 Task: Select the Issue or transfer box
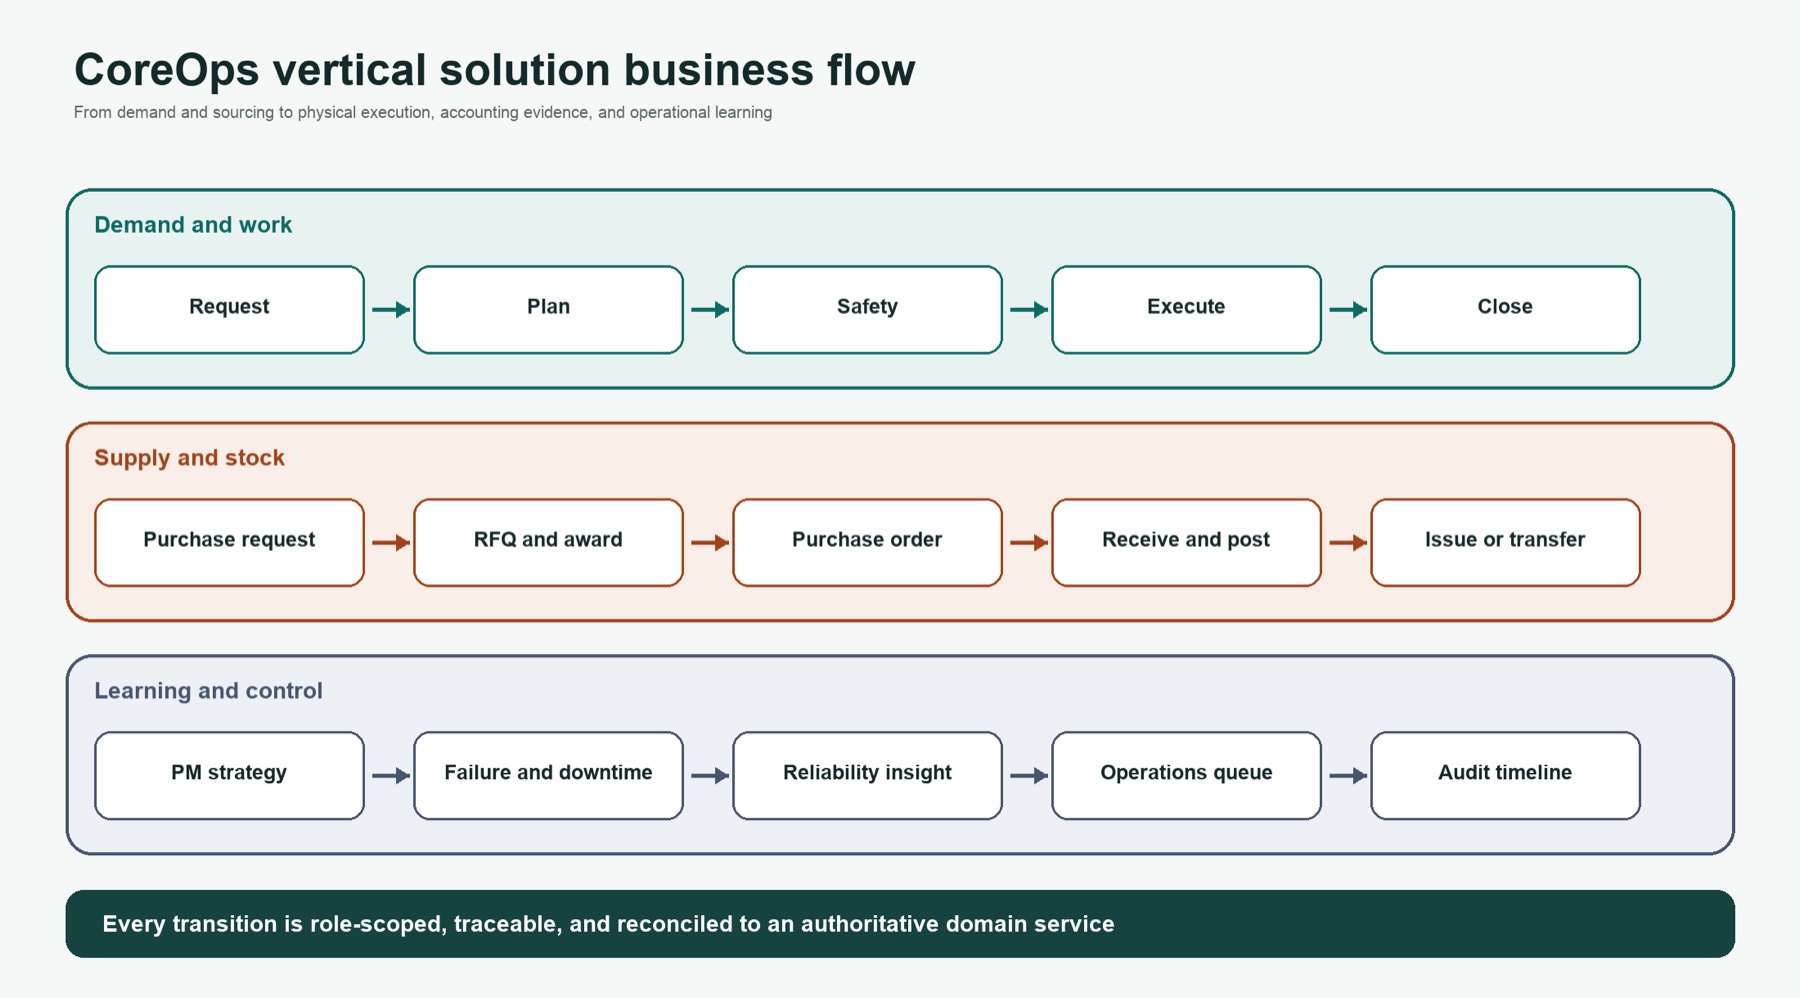(x=1505, y=542)
